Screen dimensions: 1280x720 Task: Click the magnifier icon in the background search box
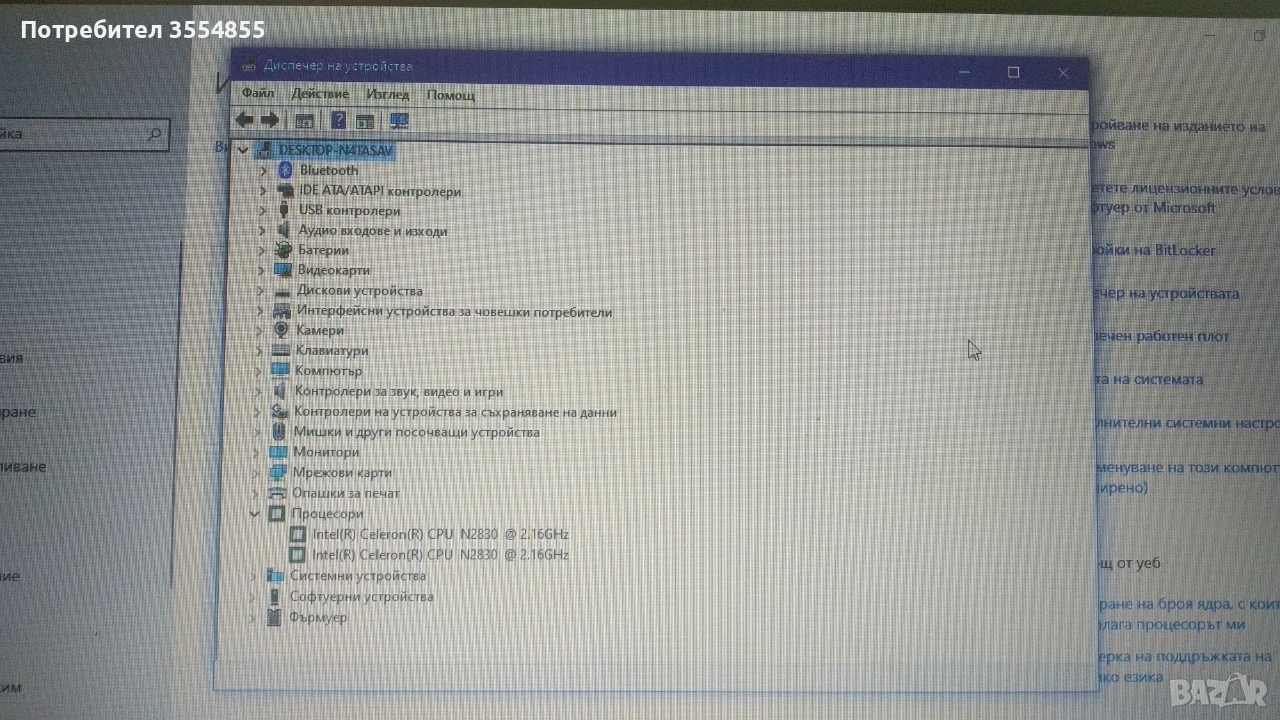tap(153, 134)
